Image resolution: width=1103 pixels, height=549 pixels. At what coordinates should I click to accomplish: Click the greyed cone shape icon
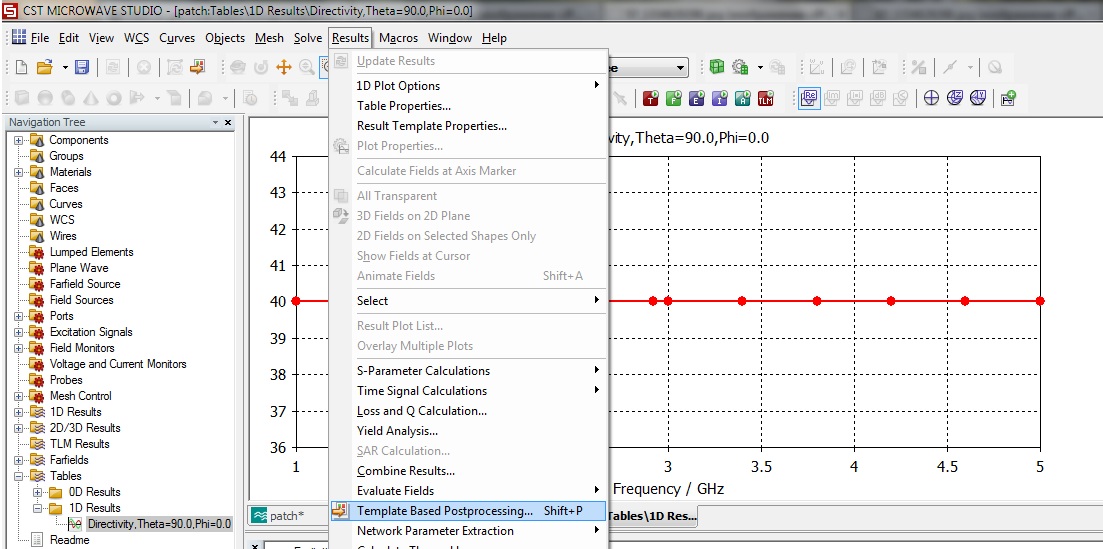pos(91,99)
